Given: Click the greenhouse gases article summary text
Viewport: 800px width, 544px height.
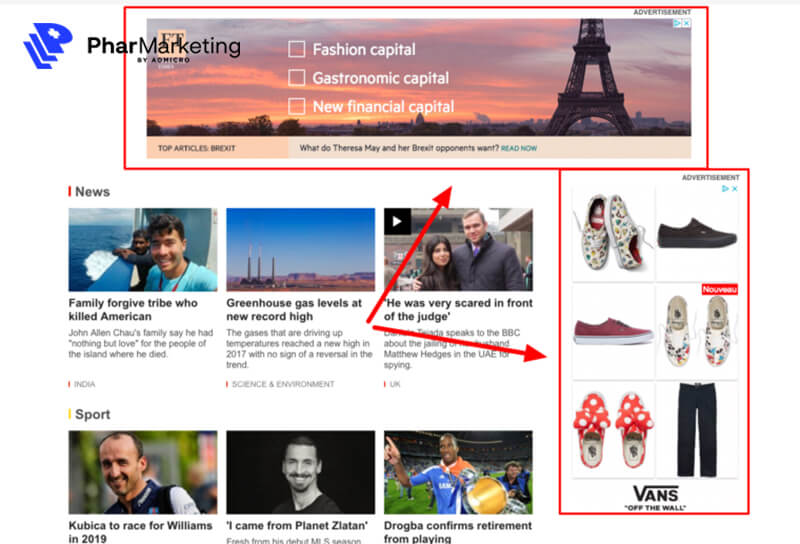Looking at the screenshot, I should [299, 349].
